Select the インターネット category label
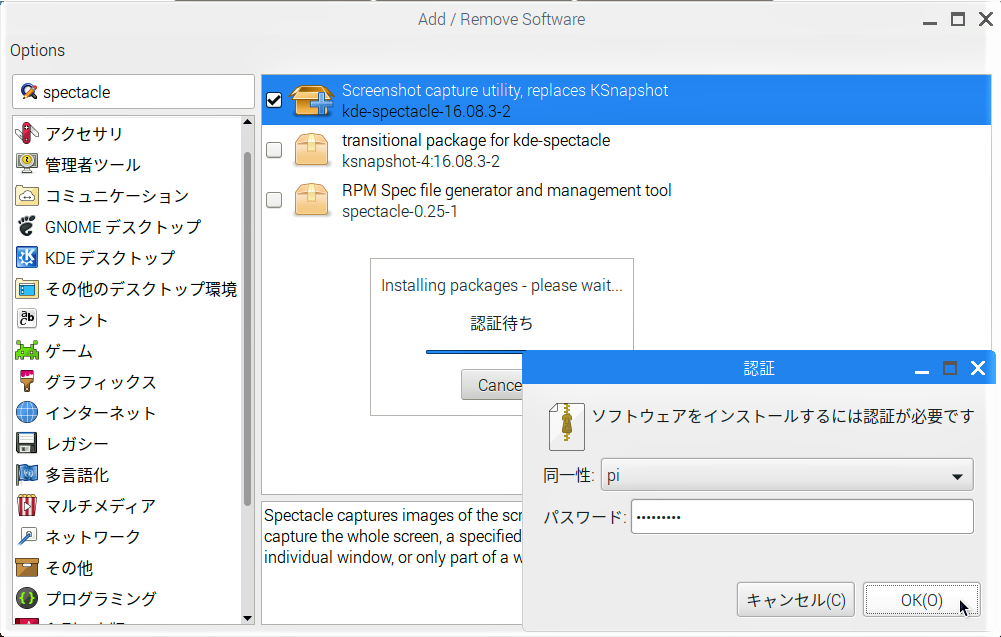Viewport: 1001px width, 637px height. pyautogui.click(x=101, y=413)
